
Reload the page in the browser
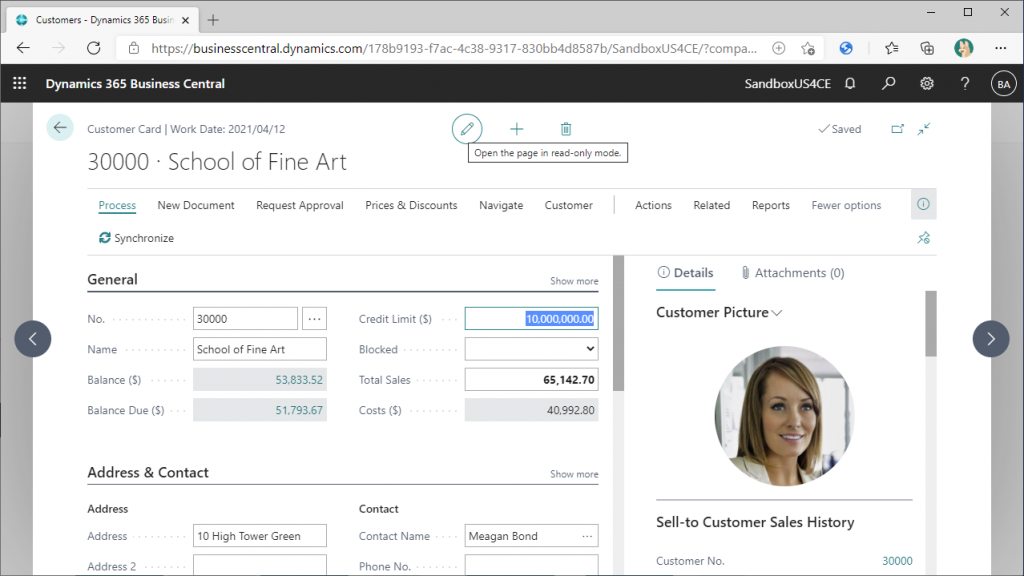94,48
